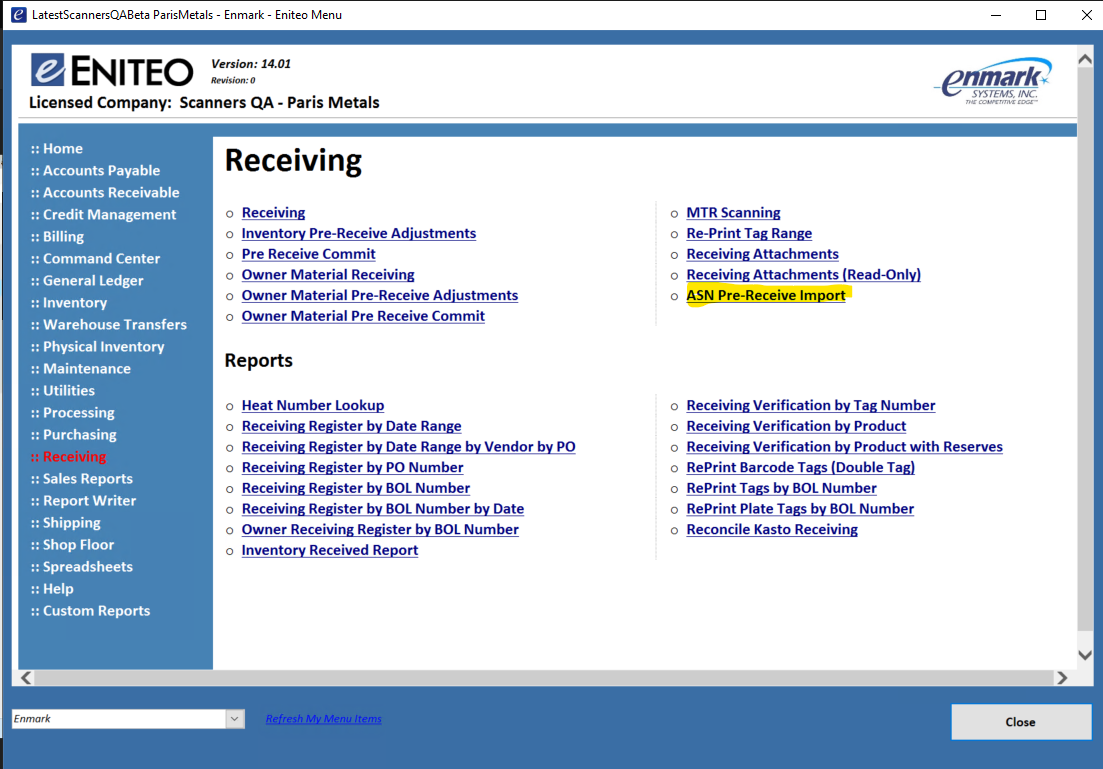
Task: Open the Receiving link
Action: click(x=273, y=212)
